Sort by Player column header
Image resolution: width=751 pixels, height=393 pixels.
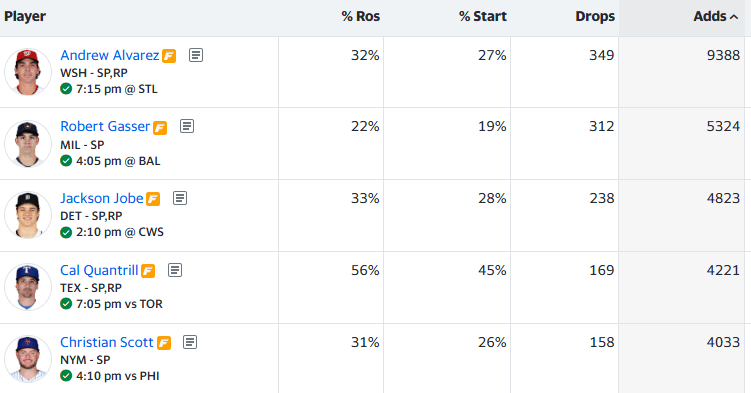[25, 16]
